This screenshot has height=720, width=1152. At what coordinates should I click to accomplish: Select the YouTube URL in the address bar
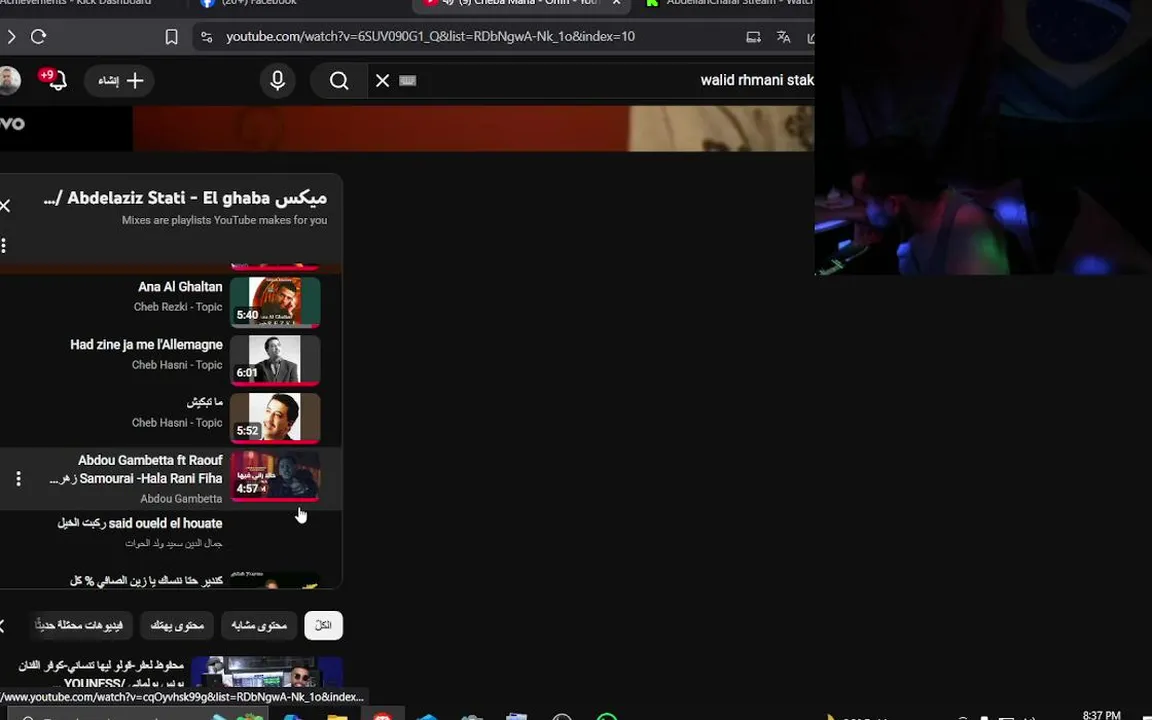430,37
